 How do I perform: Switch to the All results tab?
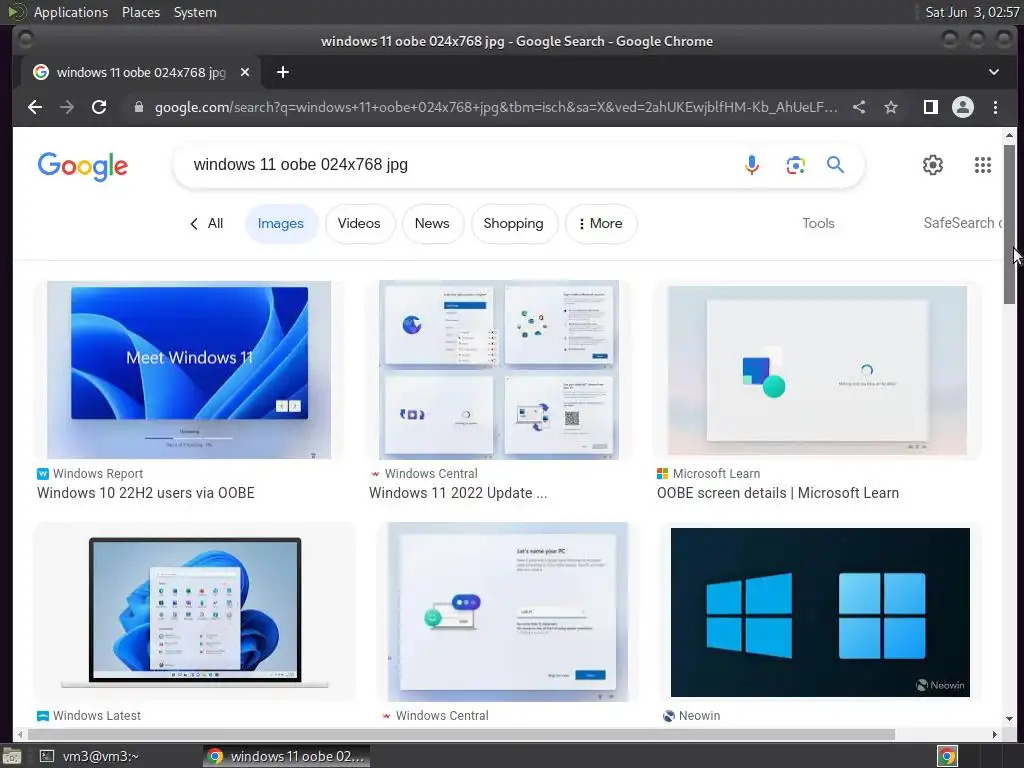[x=206, y=223]
